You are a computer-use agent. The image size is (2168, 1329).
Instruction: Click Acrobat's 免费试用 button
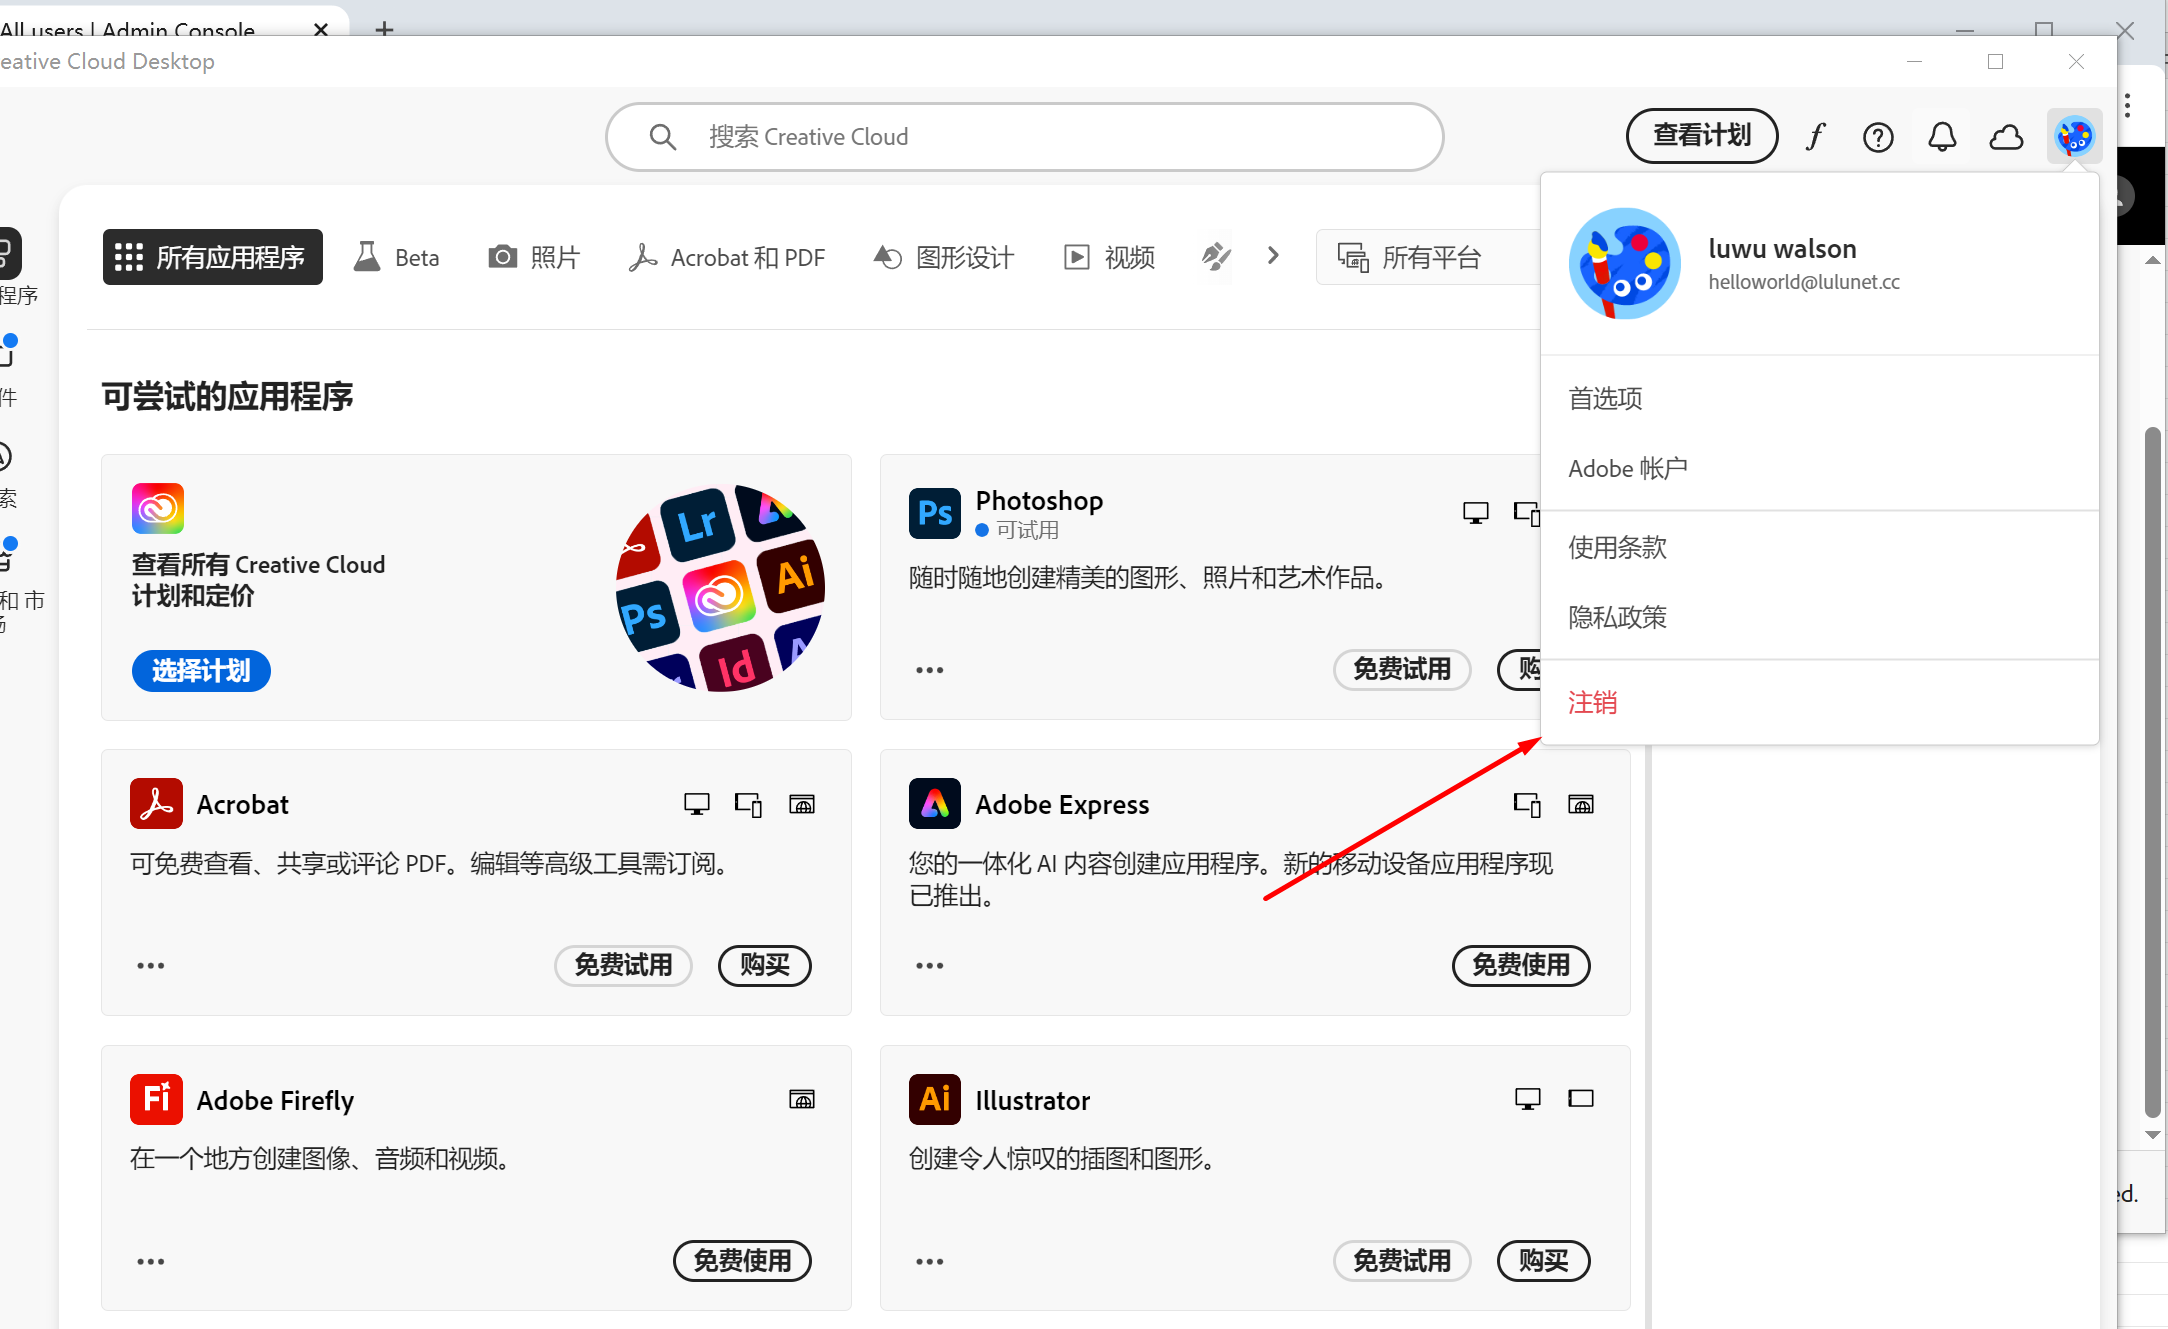(x=623, y=965)
